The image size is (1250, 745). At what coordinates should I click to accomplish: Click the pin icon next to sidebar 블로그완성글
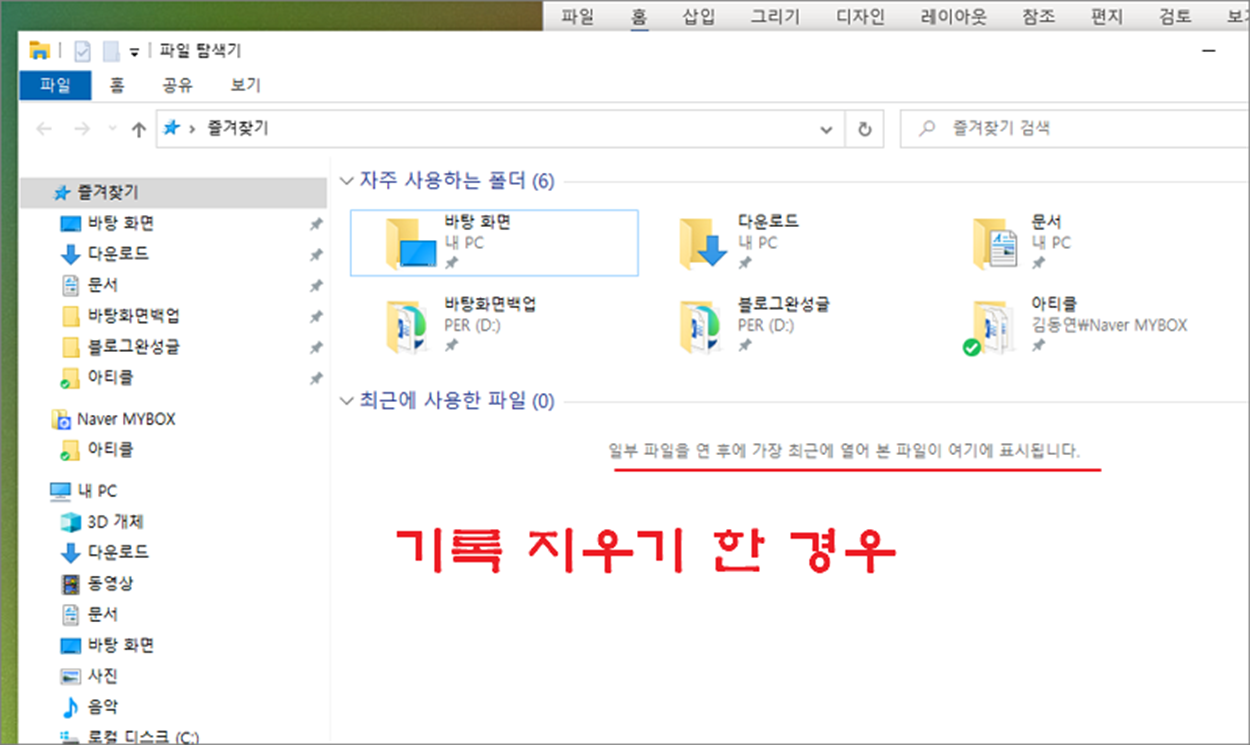click(x=315, y=348)
